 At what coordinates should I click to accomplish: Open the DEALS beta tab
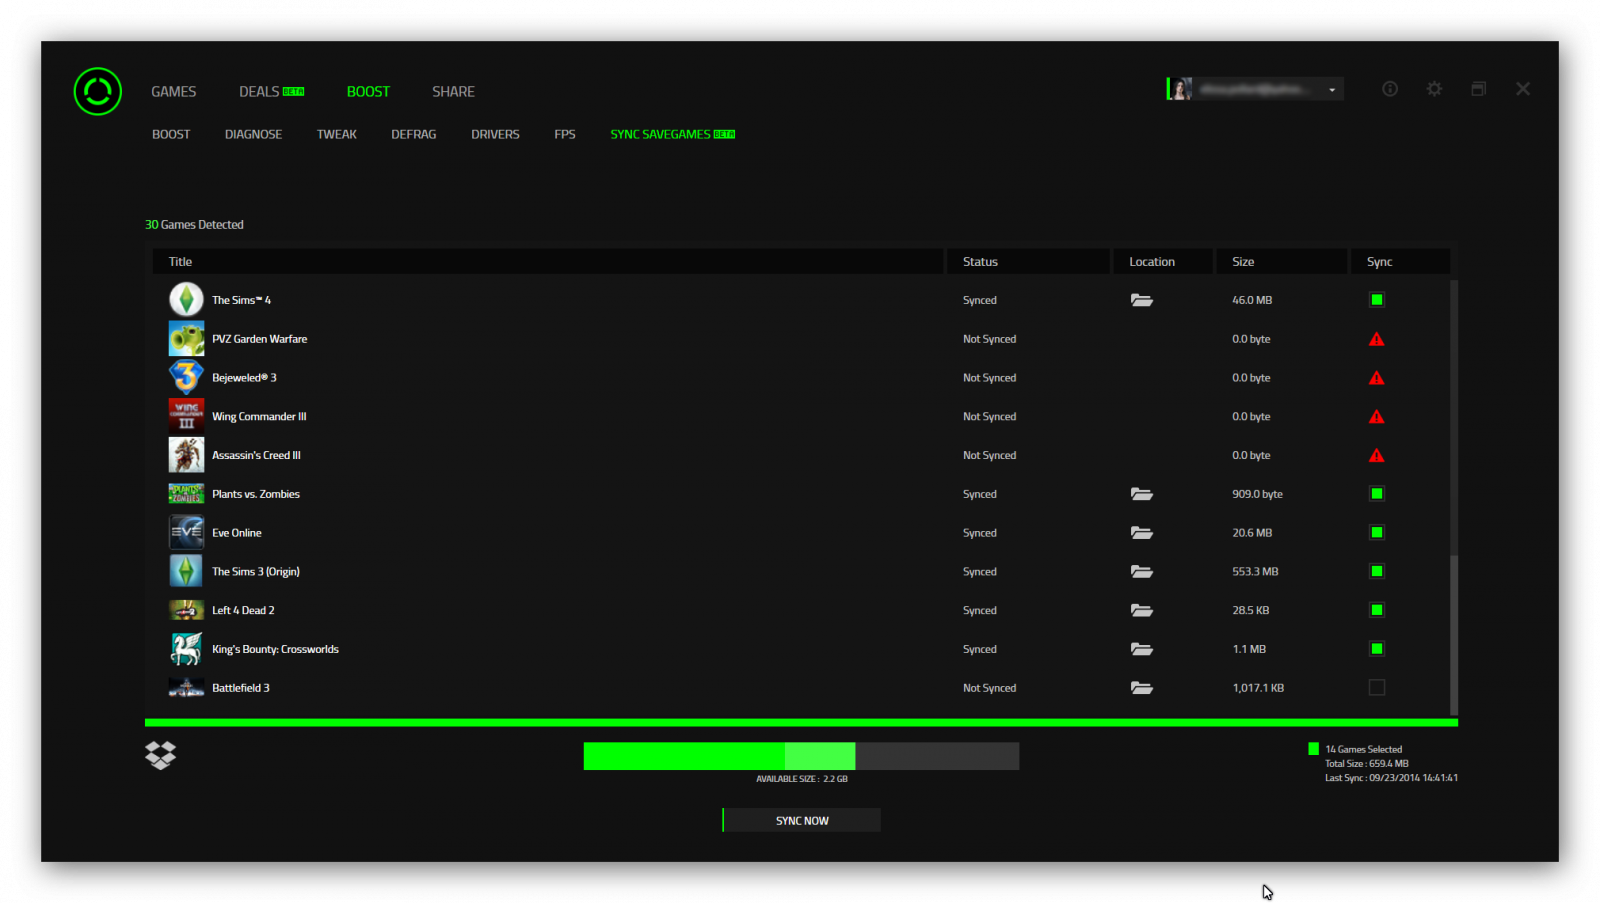271,91
